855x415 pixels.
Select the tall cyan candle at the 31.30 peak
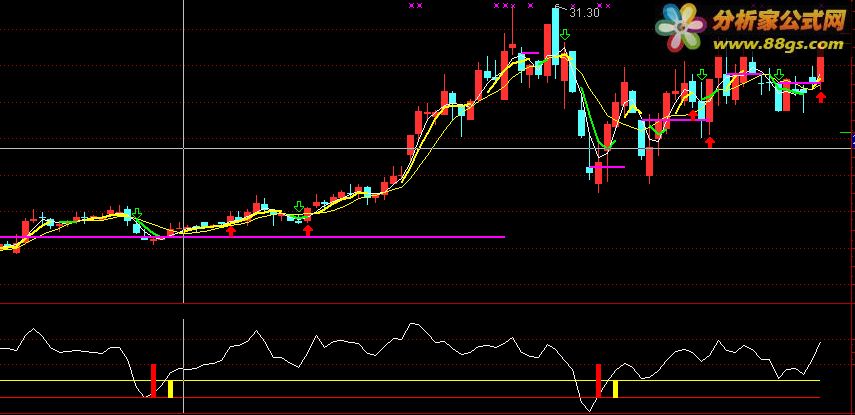(555, 37)
